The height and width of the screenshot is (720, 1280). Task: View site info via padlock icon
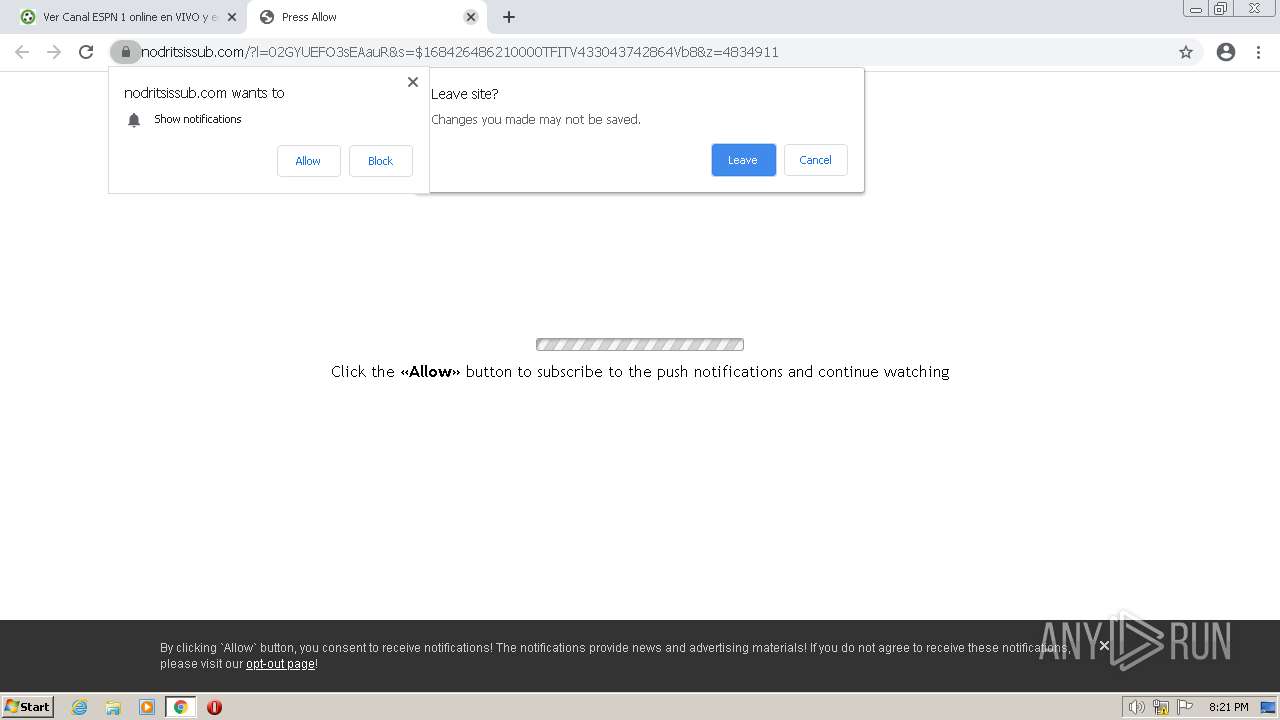coord(126,52)
